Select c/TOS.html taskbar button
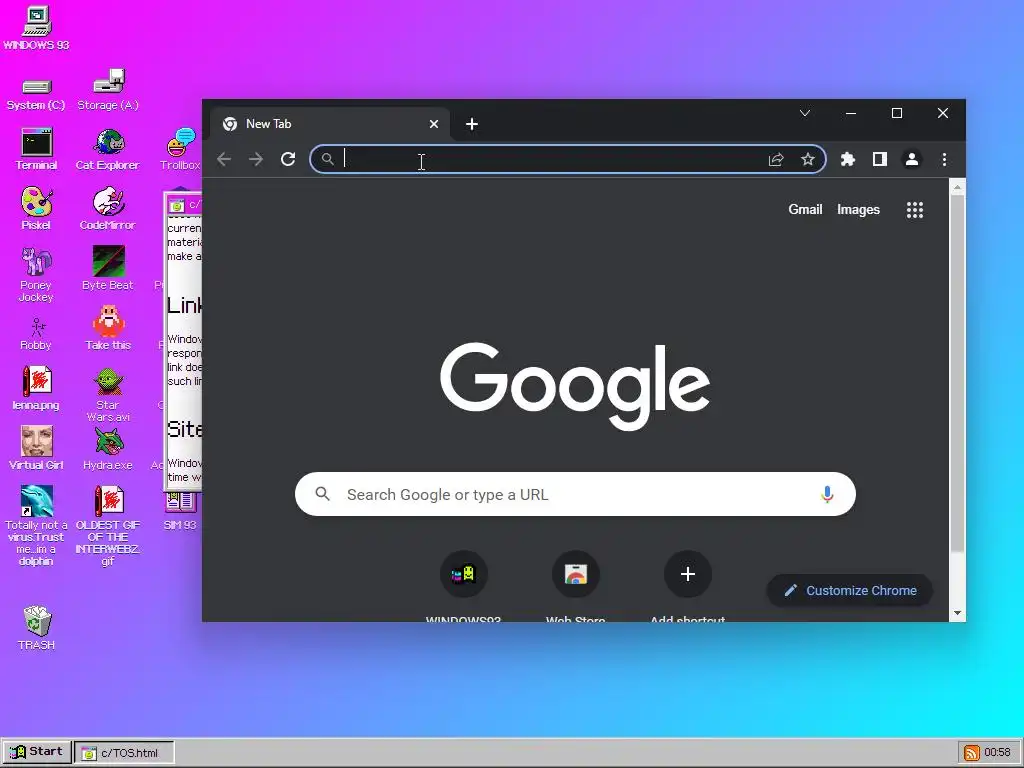Viewport: 1024px width, 768px height. 125,752
